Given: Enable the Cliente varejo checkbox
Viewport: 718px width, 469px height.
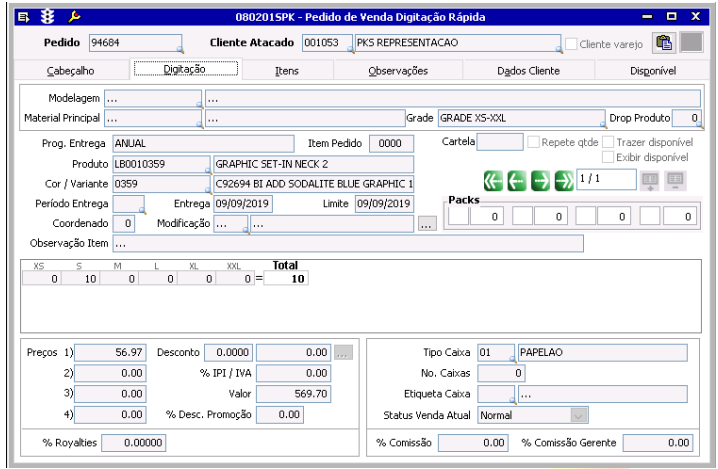Looking at the screenshot, I should pos(572,44).
